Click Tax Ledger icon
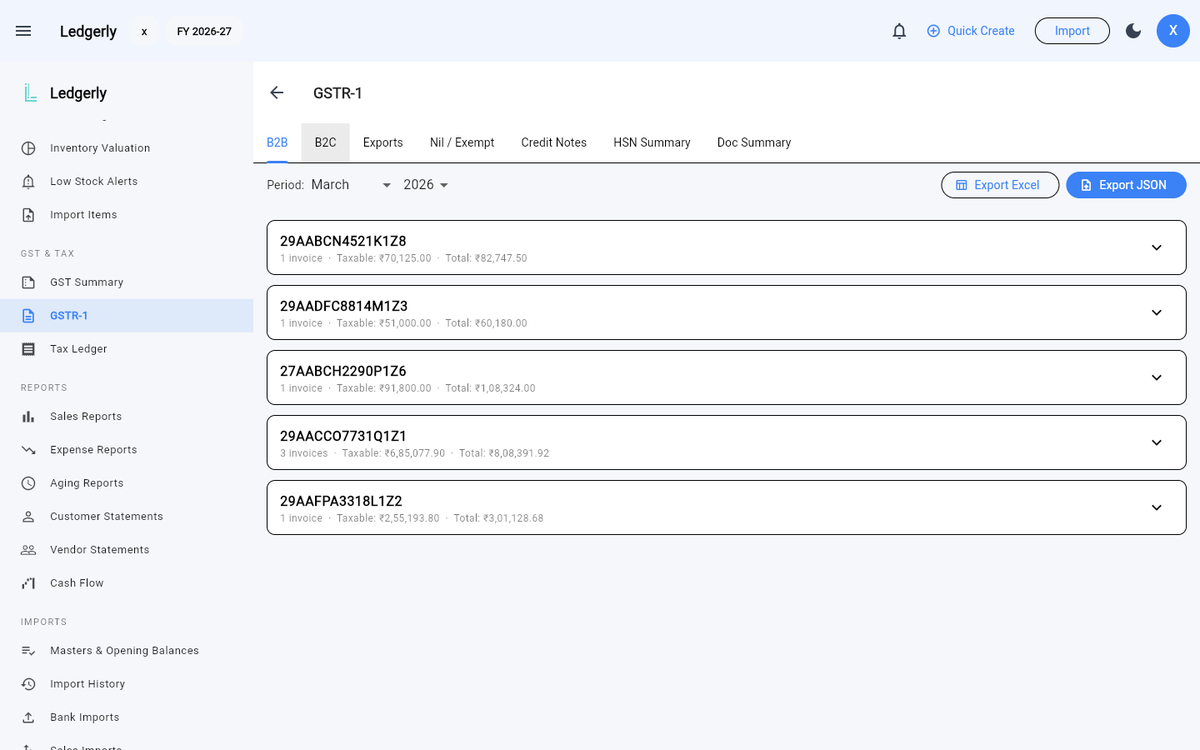The image size is (1200, 750). (29, 349)
